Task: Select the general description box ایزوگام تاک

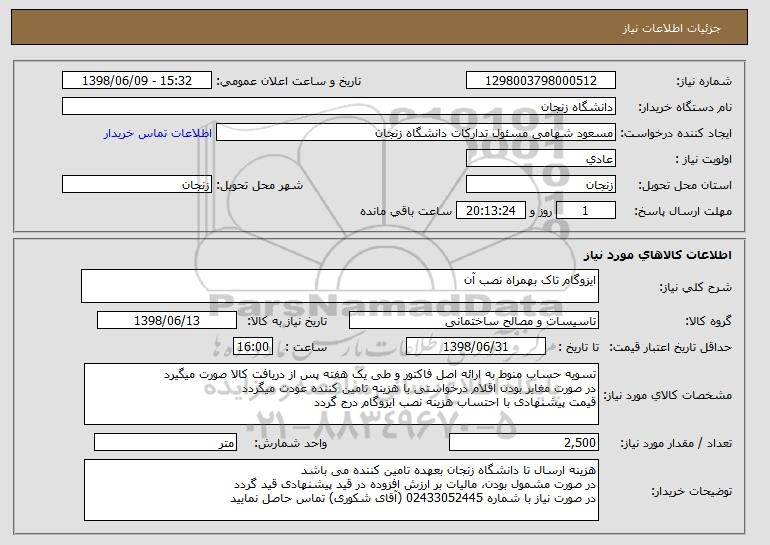Action: click(340, 286)
